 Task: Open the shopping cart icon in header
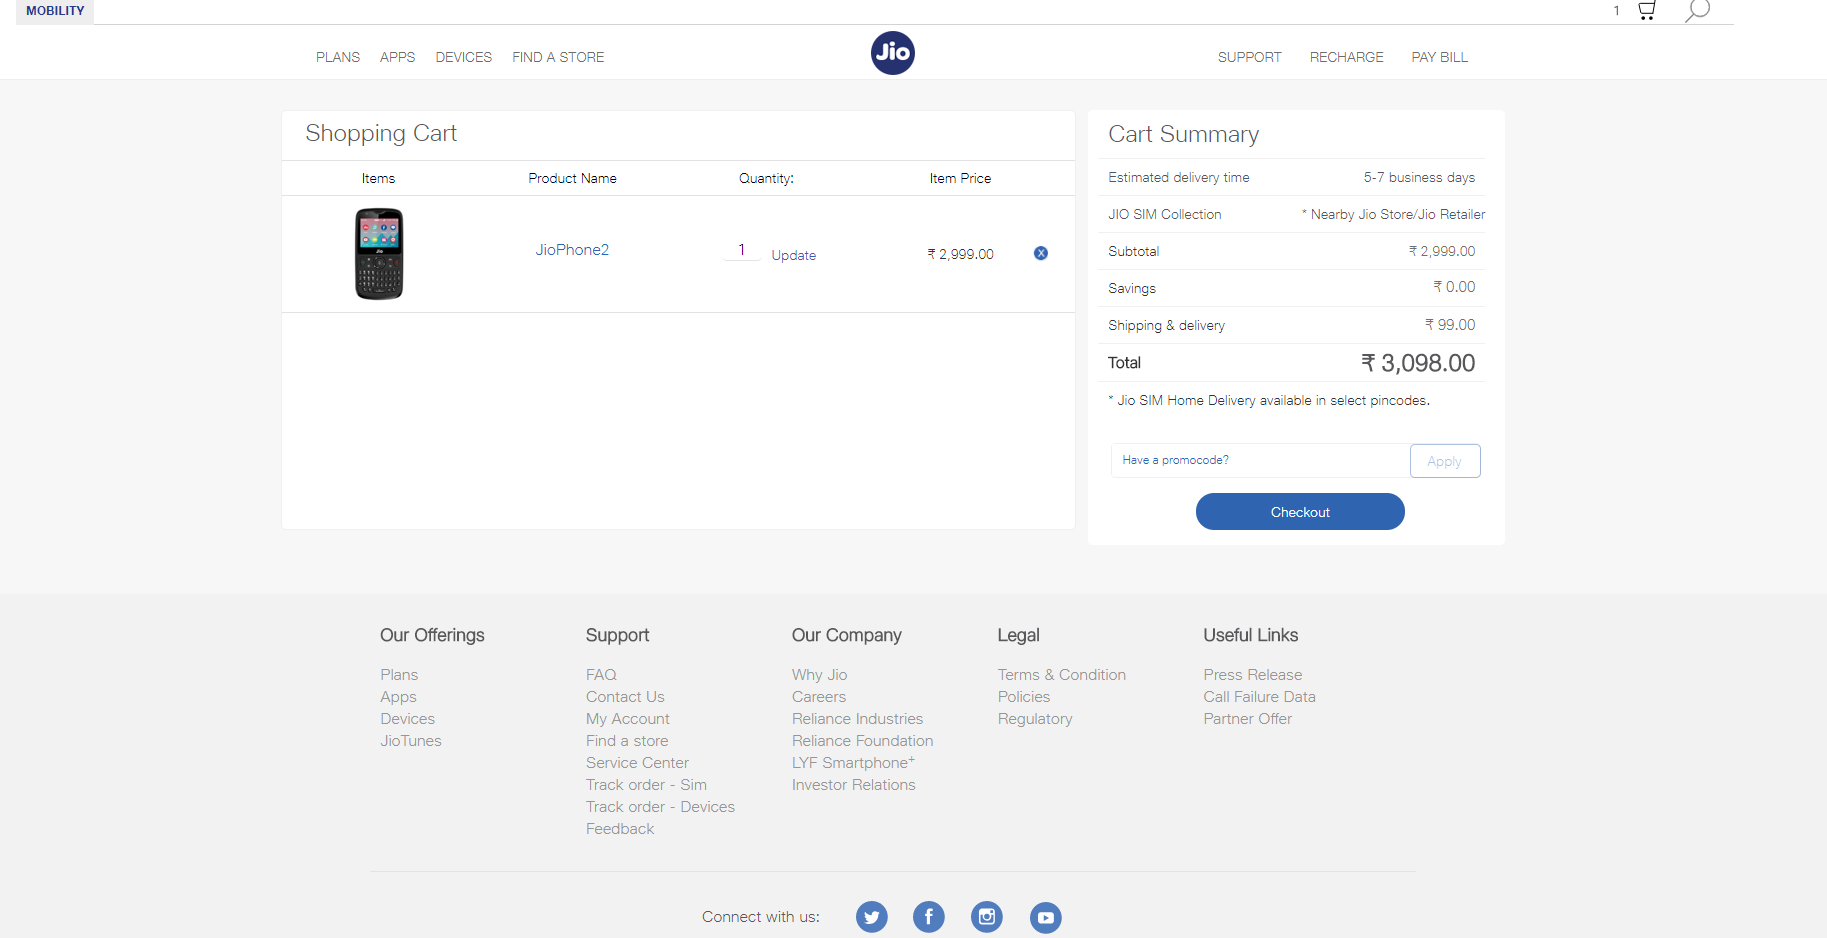pyautogui.click(x=1647, y=11)
